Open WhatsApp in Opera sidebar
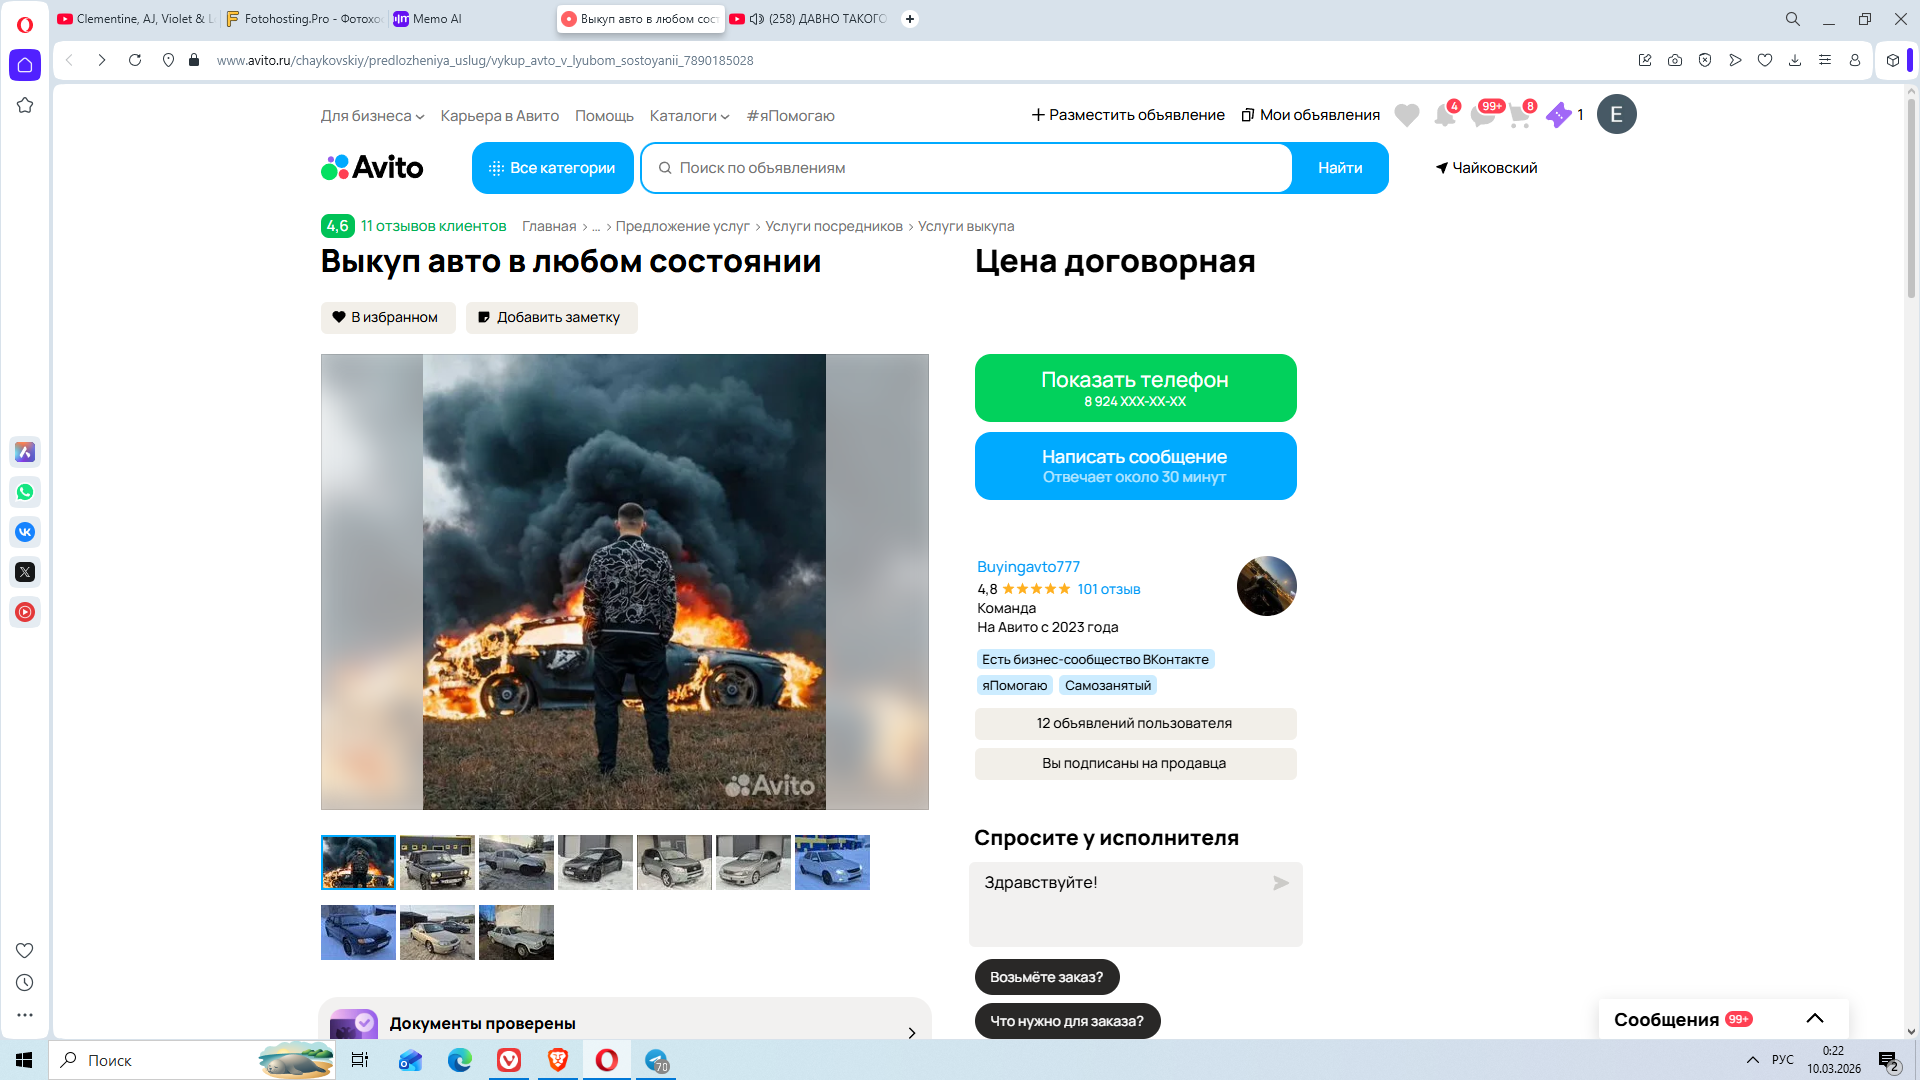This screenshot has width=1920, height=1080. (25, 492)
